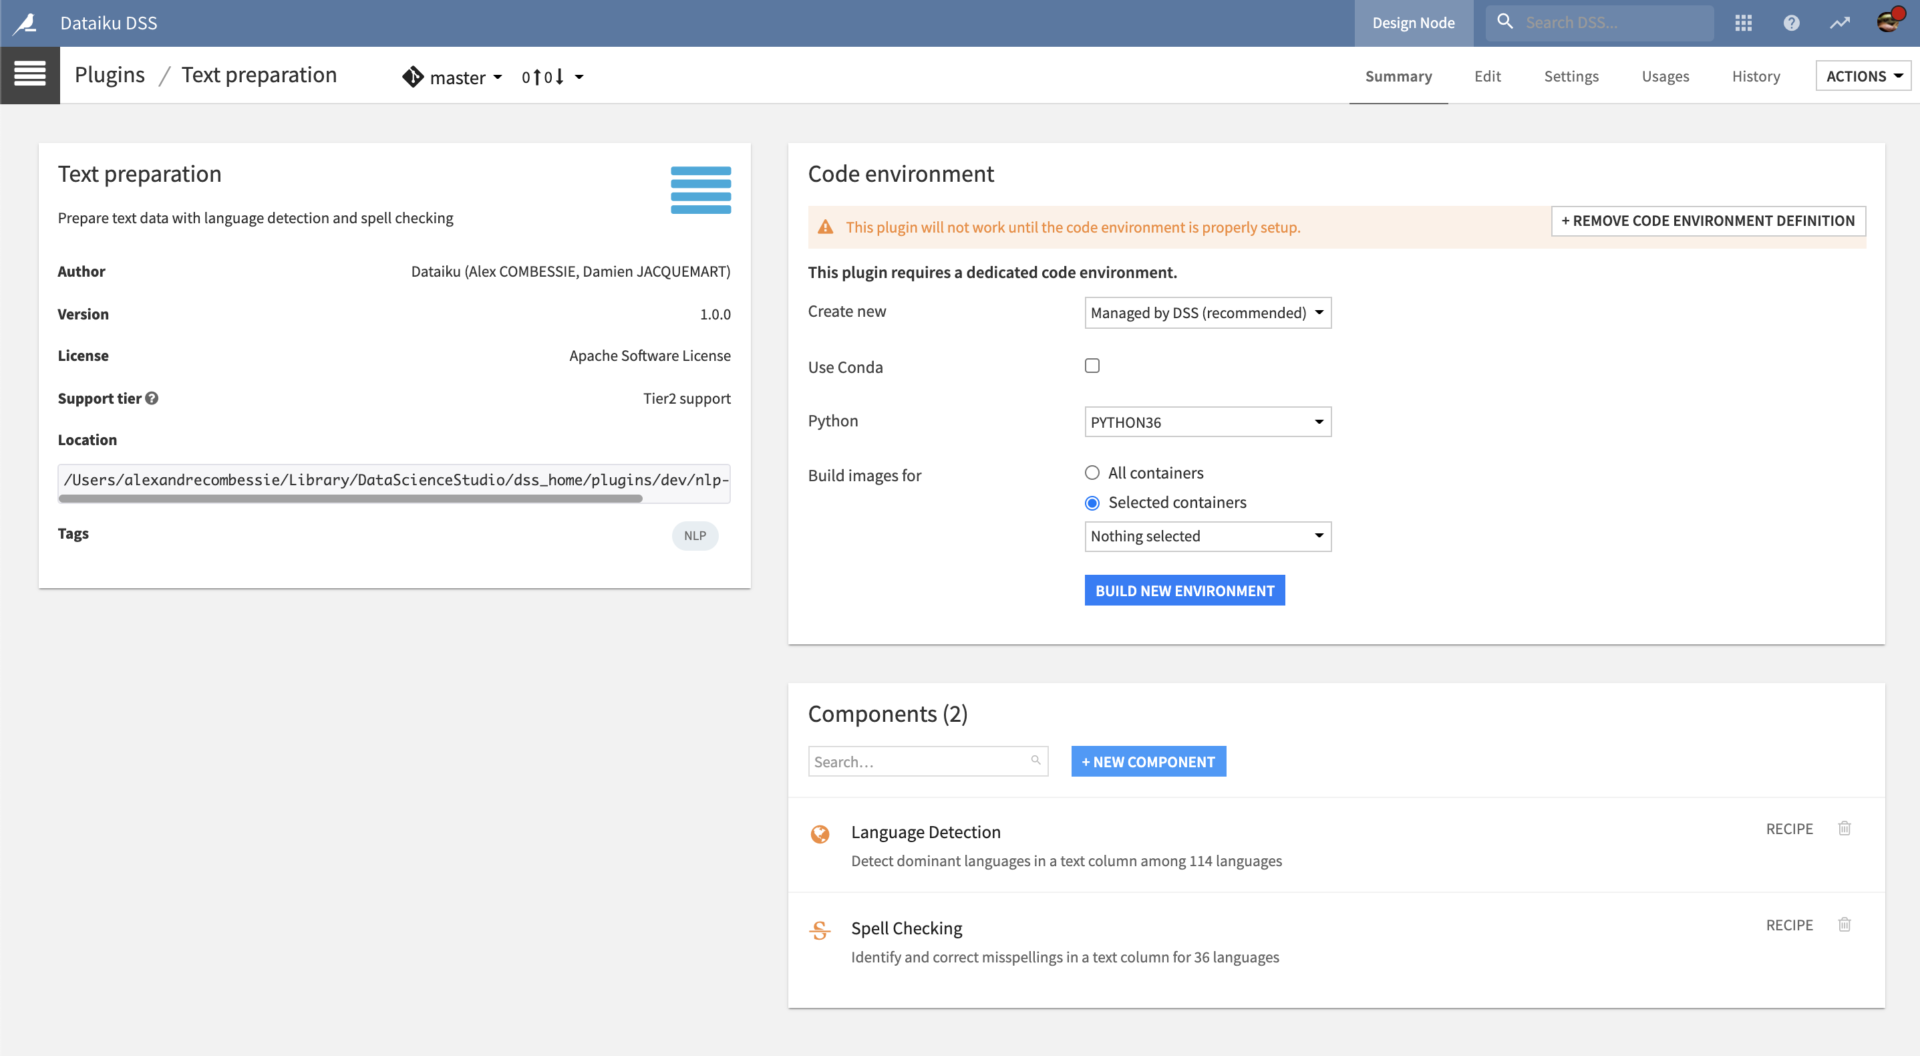Delete the Language Detection component
Screen dimensions: 1920x1056
click(1844, 829)
